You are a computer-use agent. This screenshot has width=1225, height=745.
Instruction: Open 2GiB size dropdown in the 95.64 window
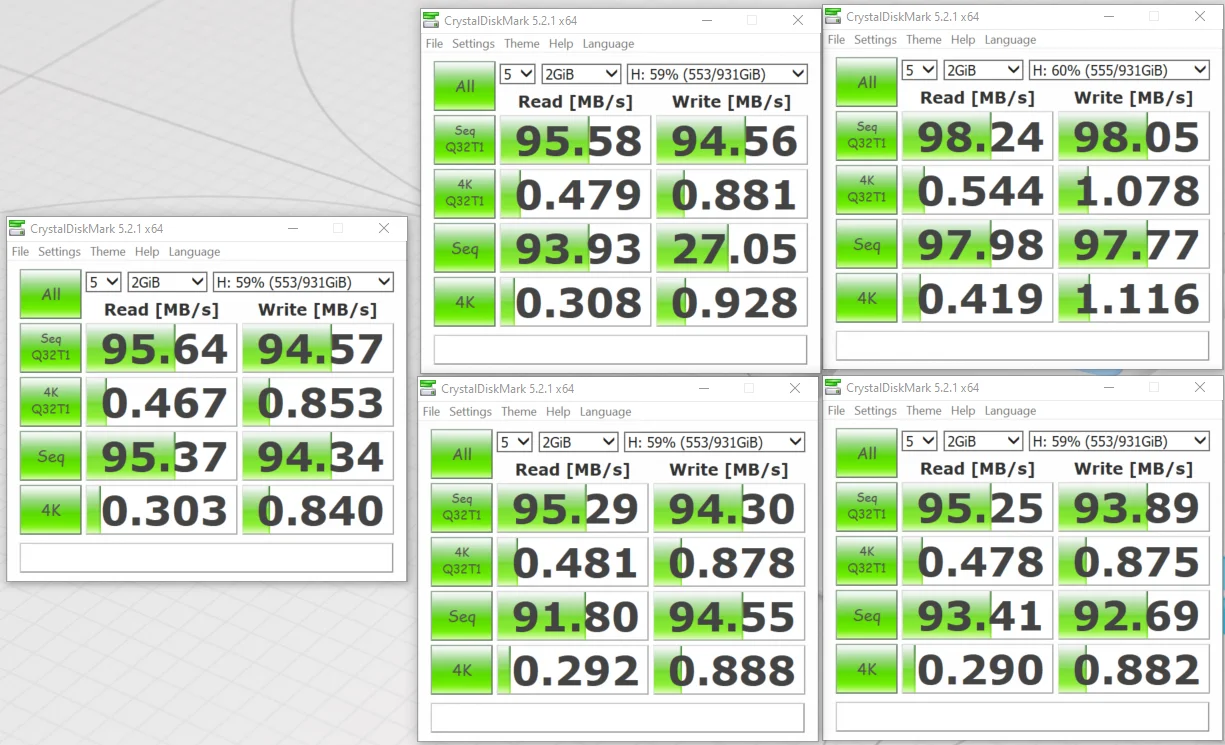pos(167,282)
